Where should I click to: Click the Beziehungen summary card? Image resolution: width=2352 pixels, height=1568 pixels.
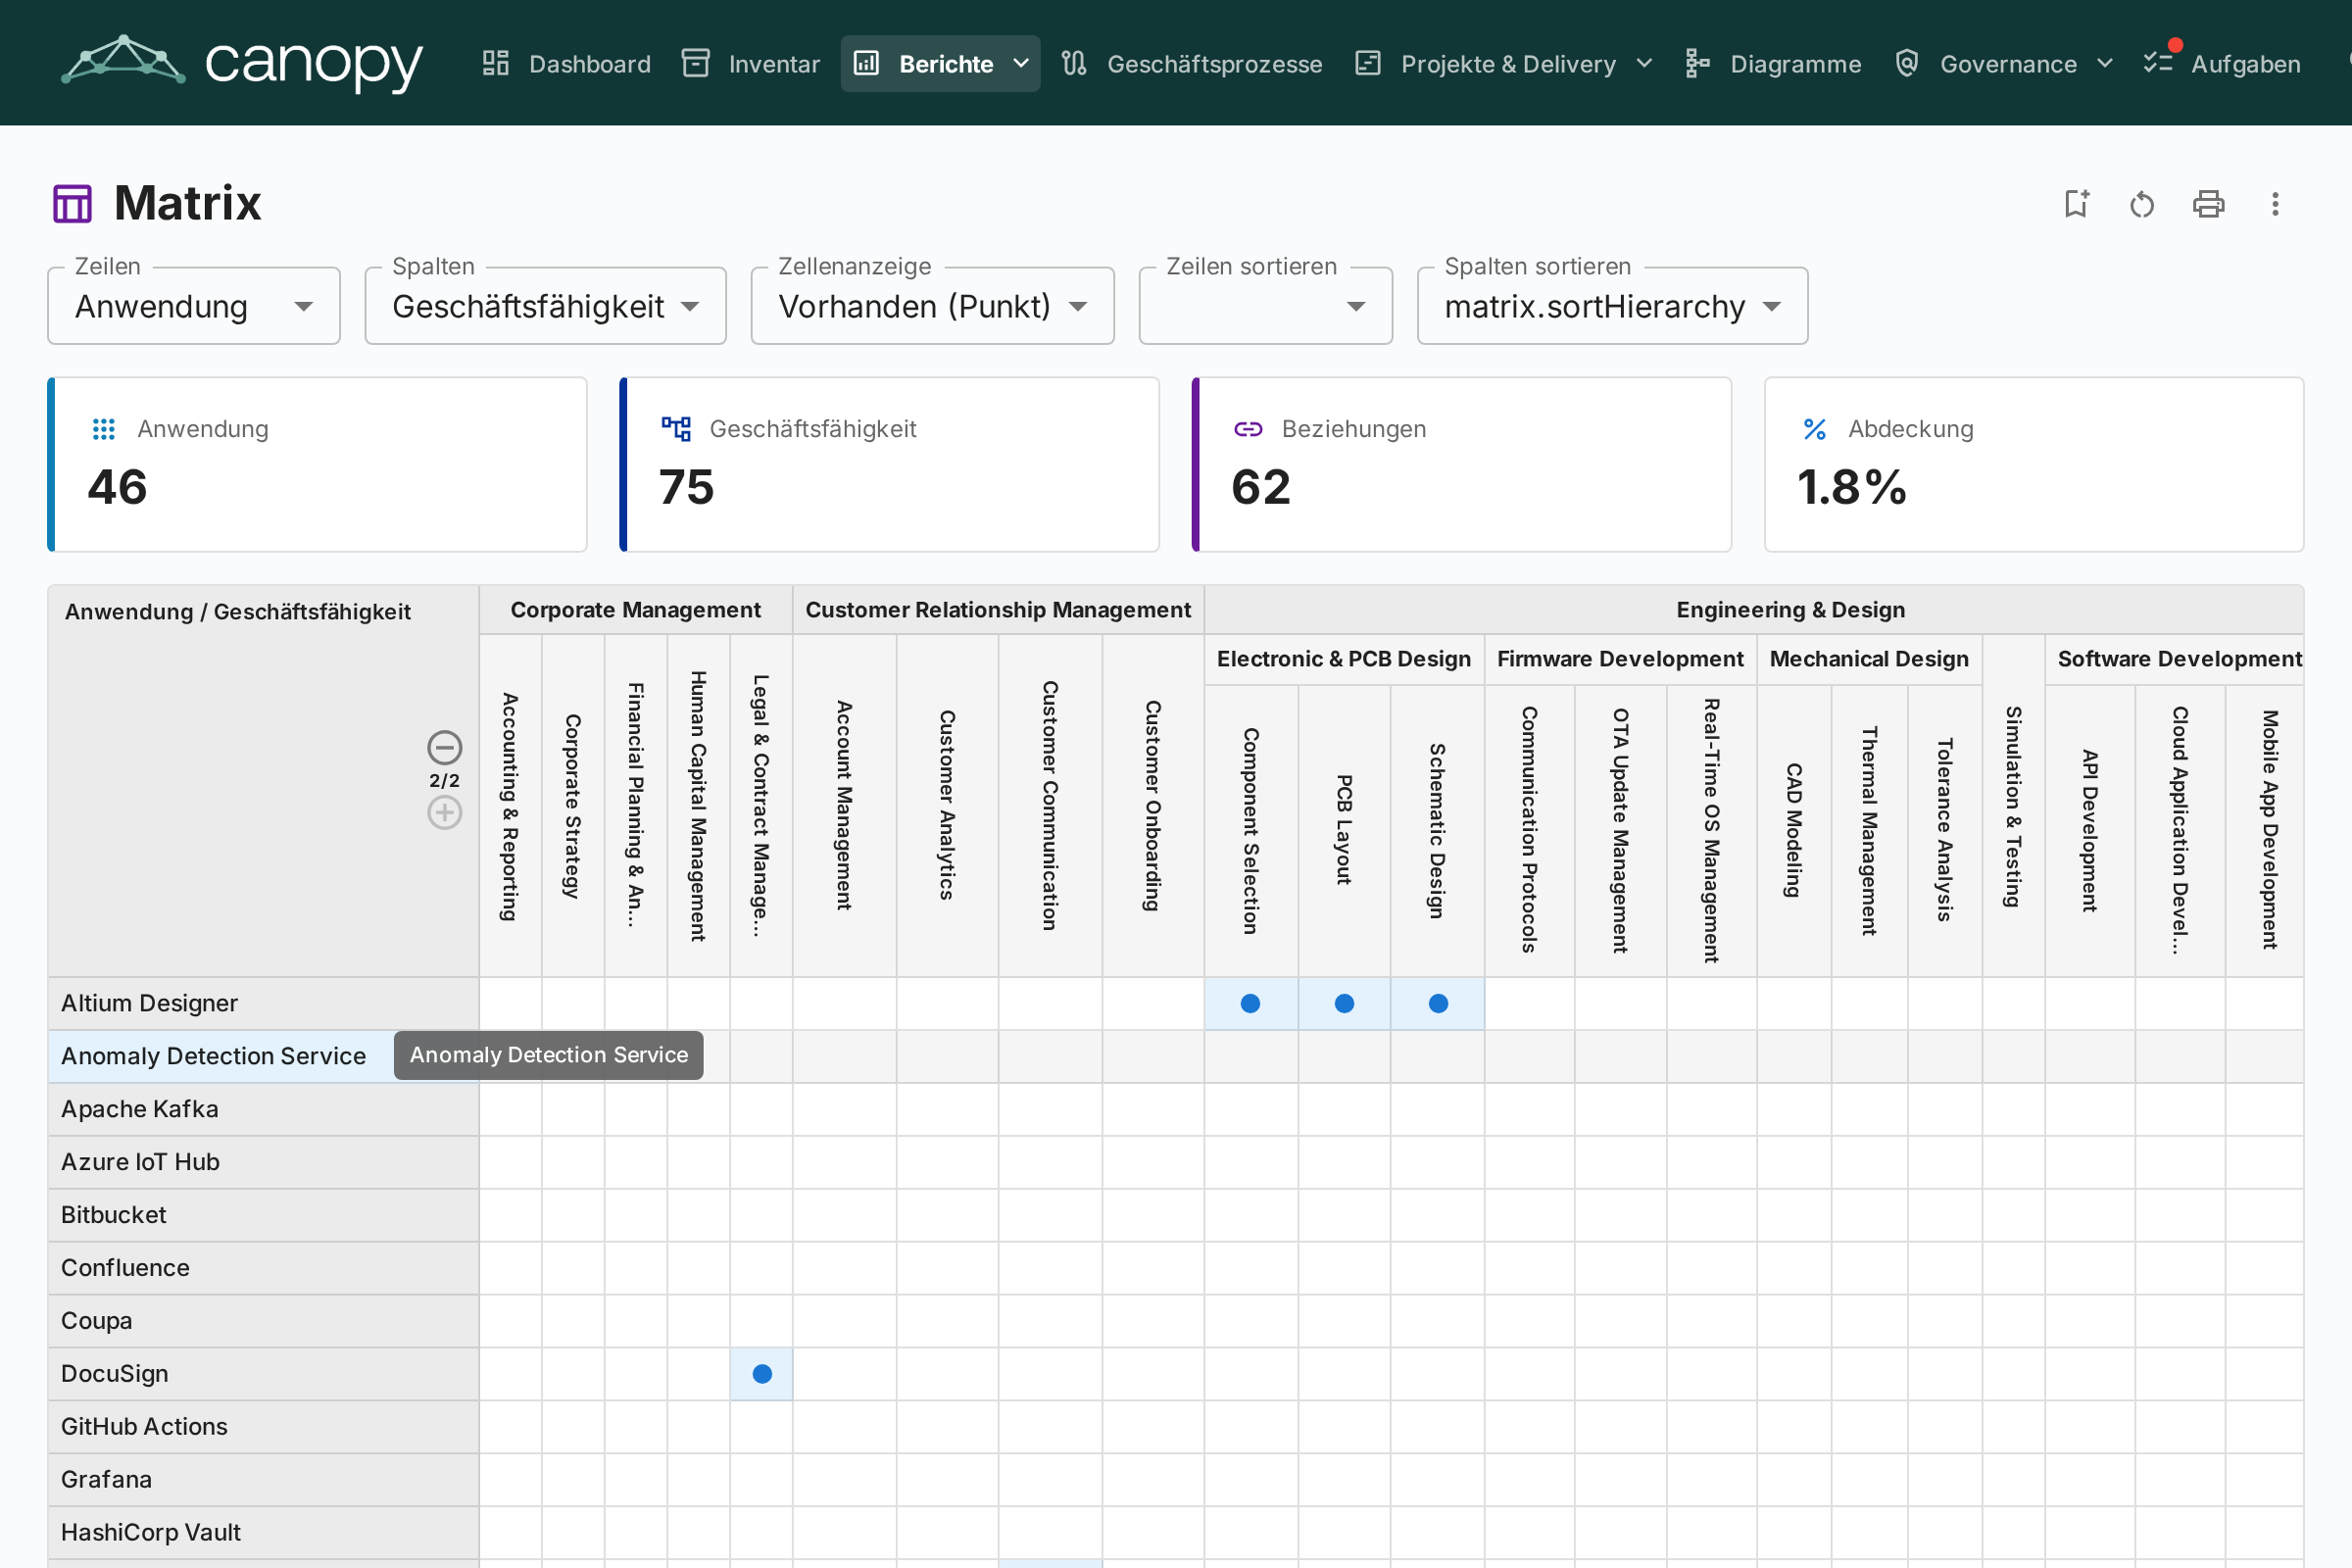pyautogui.click(x=1462, y=465)
